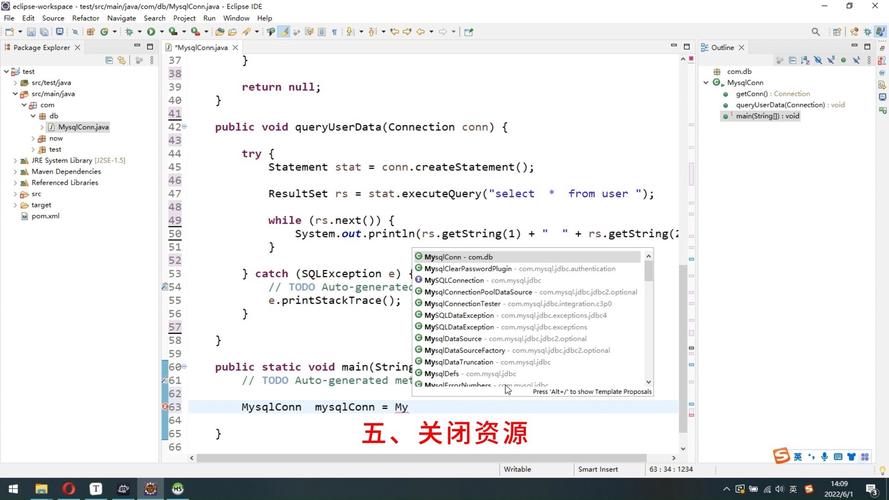Image resolution: width=889 pixels, height=500 pixels.
Task: Open Windows Start menu
Action: [x=13, y=489]
